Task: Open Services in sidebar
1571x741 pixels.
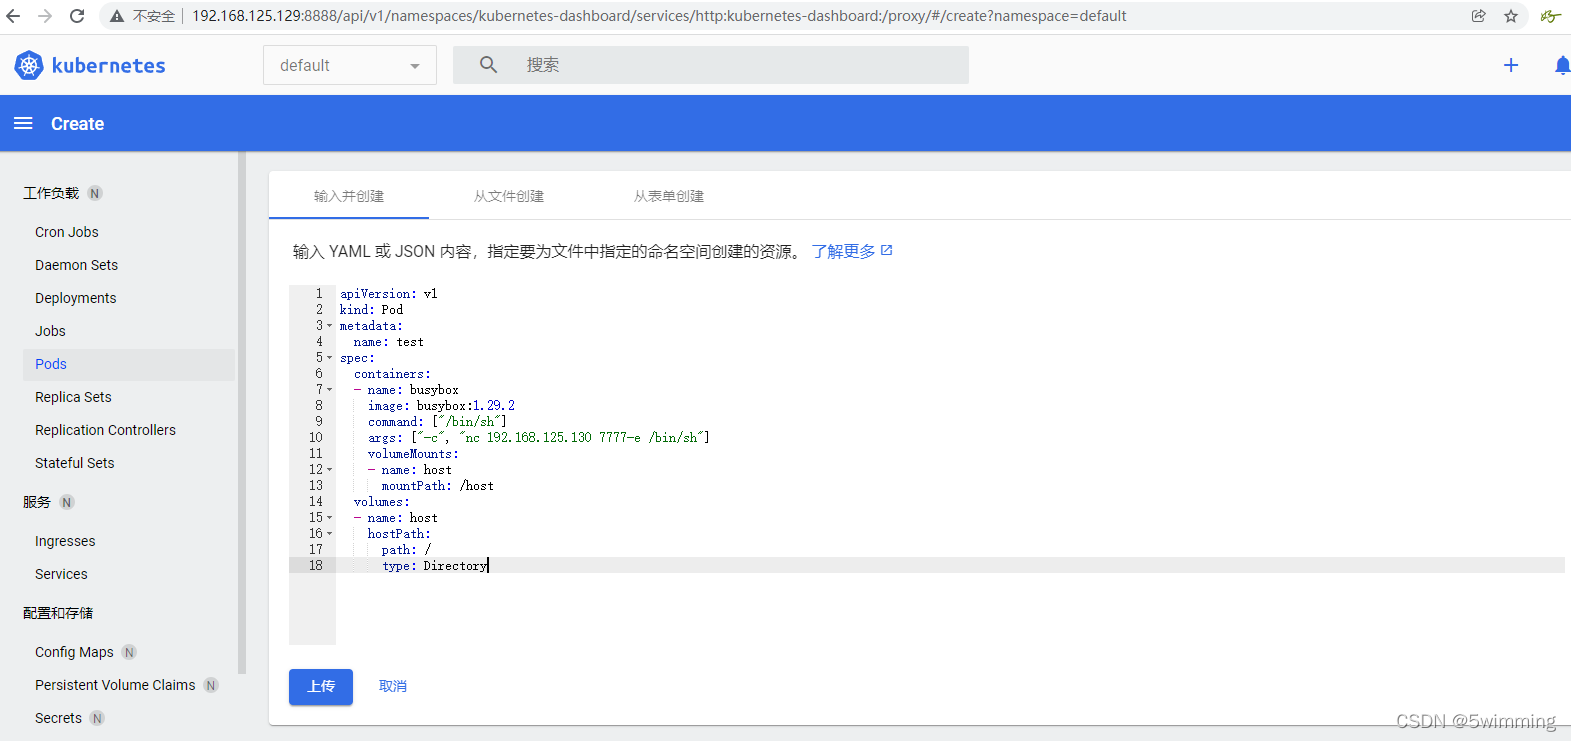Action: 62,574
